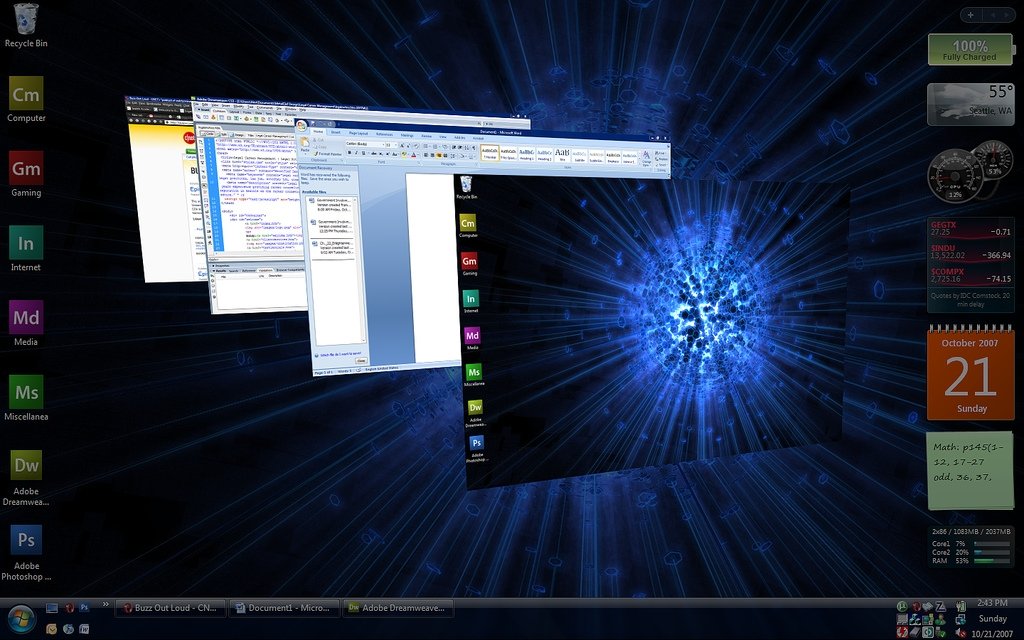Open the Miscellanea (Ms) desktop icon
This screenshot has height=640, width=1024.
tap(26, 397)
